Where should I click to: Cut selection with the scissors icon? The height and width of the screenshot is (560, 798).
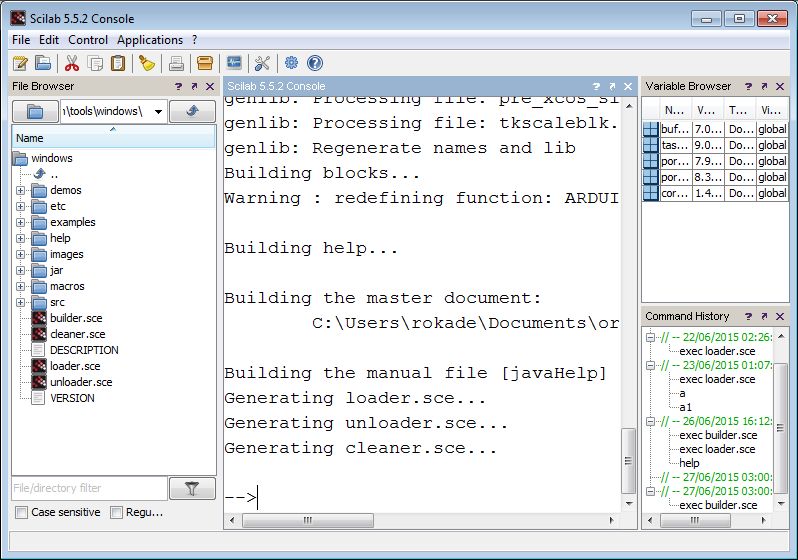click(72, 63)
